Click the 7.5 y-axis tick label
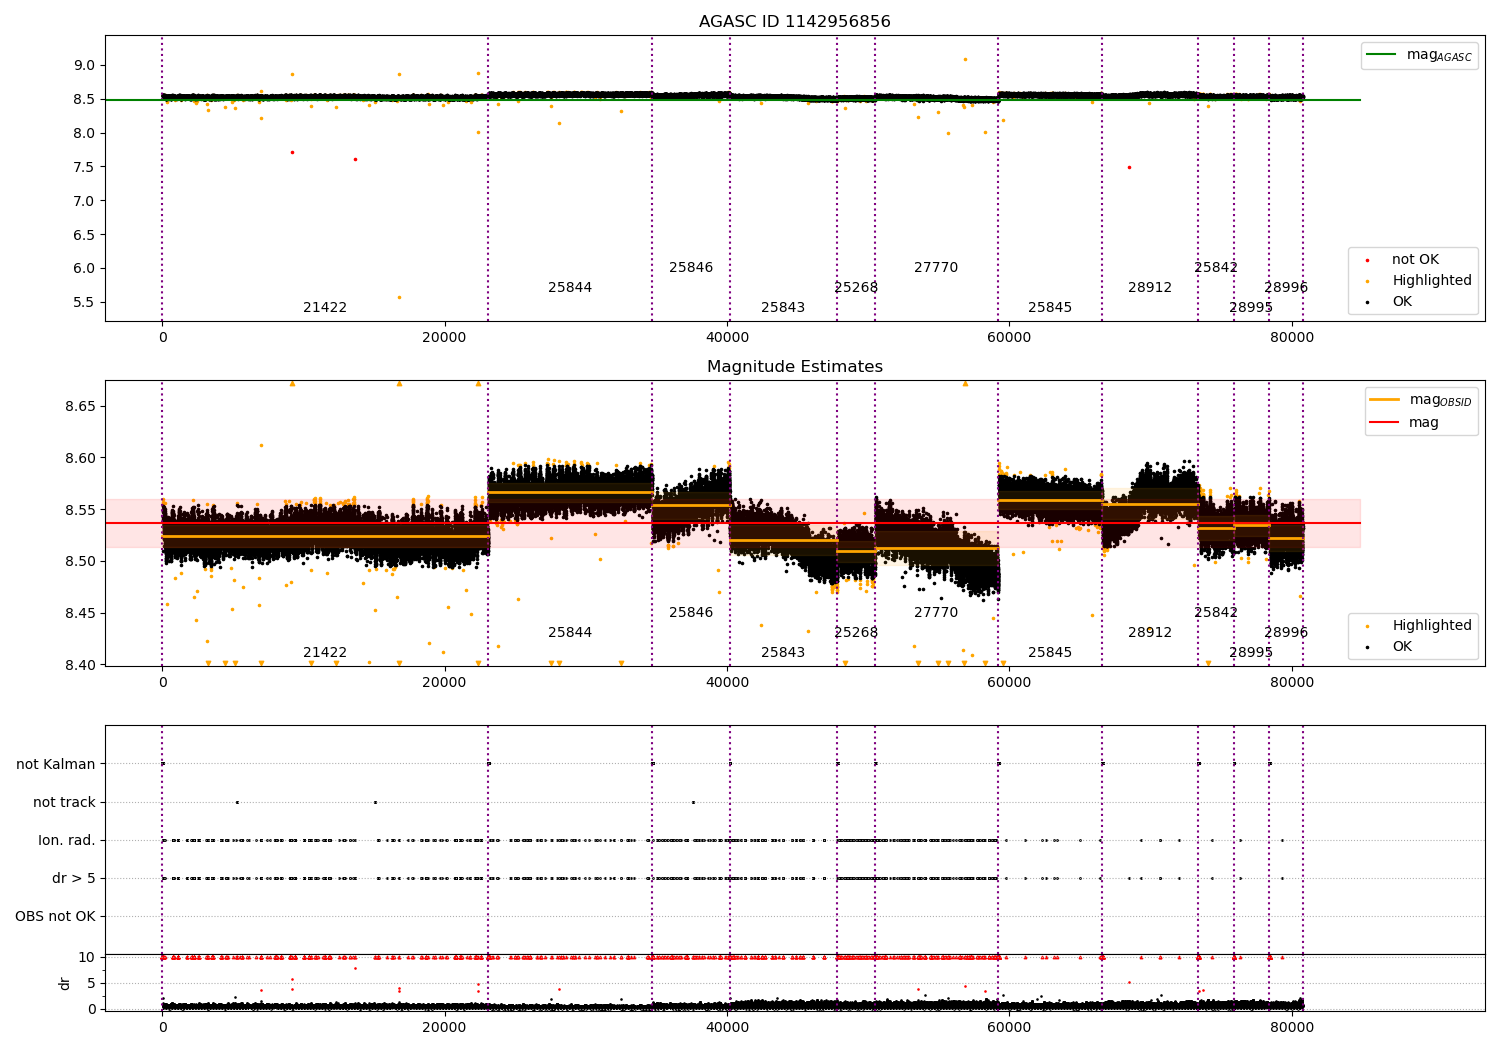1500x1050 pixels. pos(84,167)
